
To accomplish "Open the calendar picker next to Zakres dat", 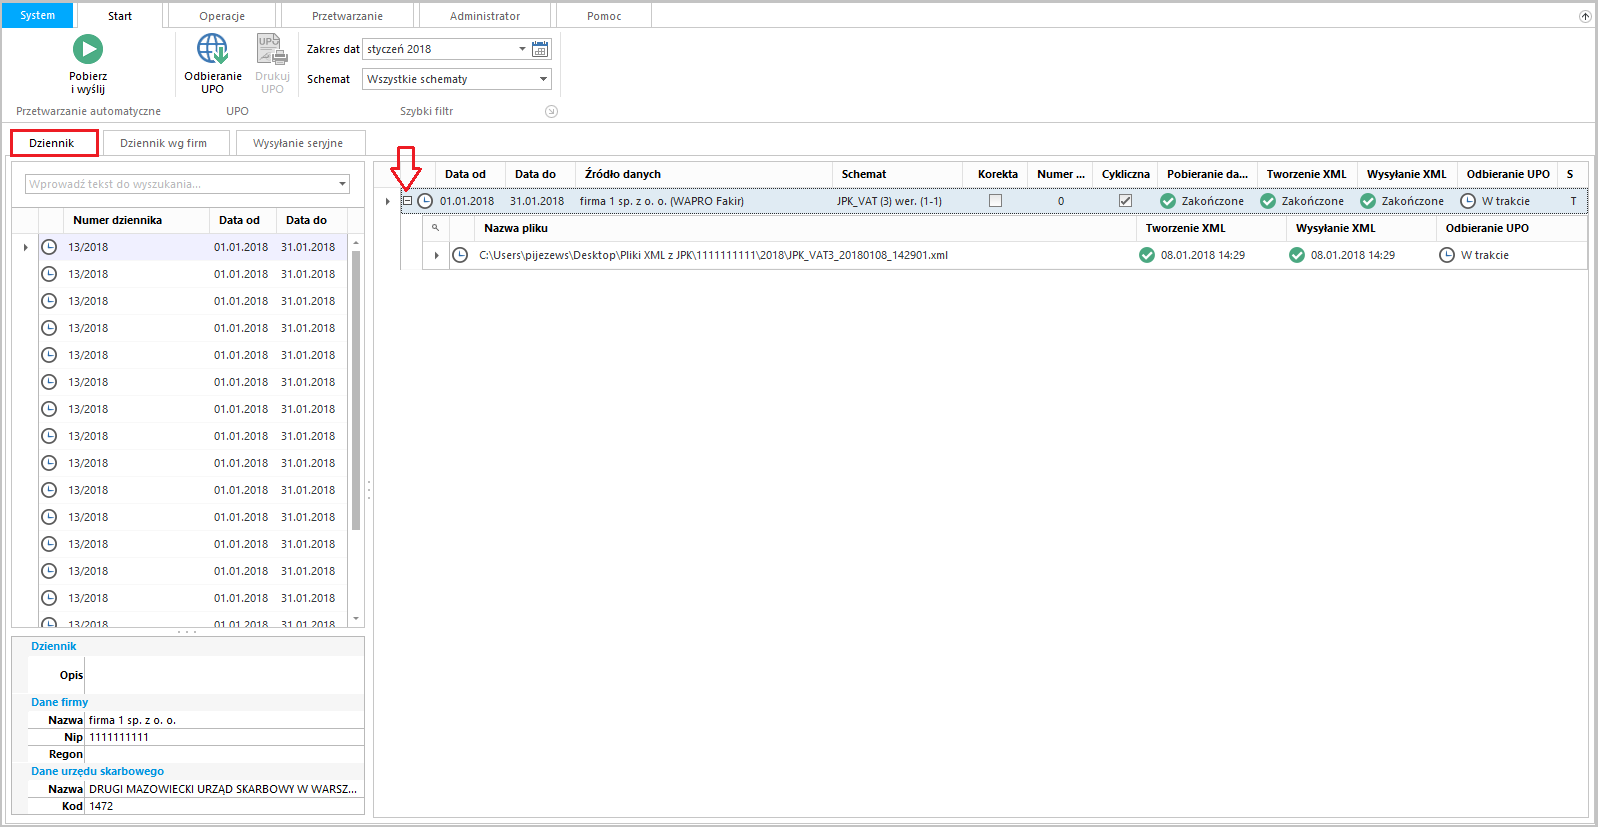I will click(540, 49).
